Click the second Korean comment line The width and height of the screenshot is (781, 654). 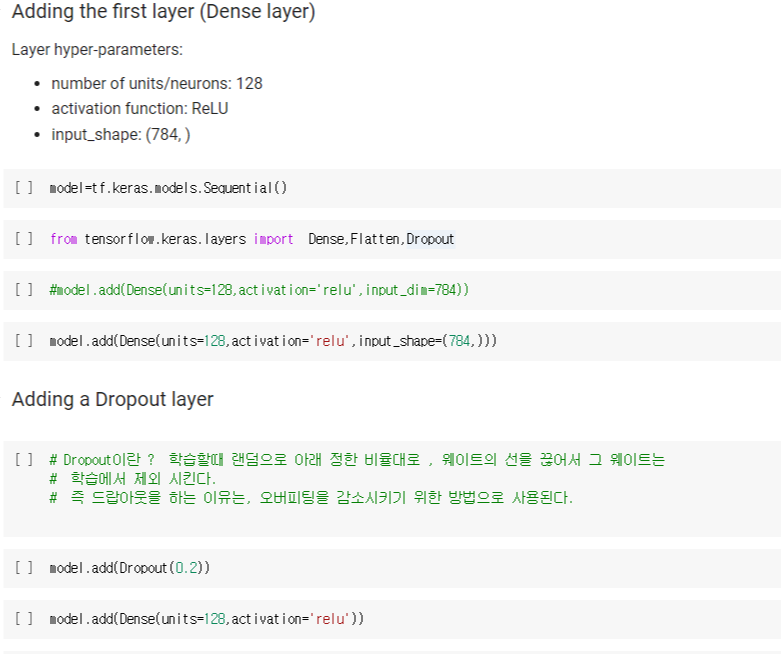[x=132, y=479]
